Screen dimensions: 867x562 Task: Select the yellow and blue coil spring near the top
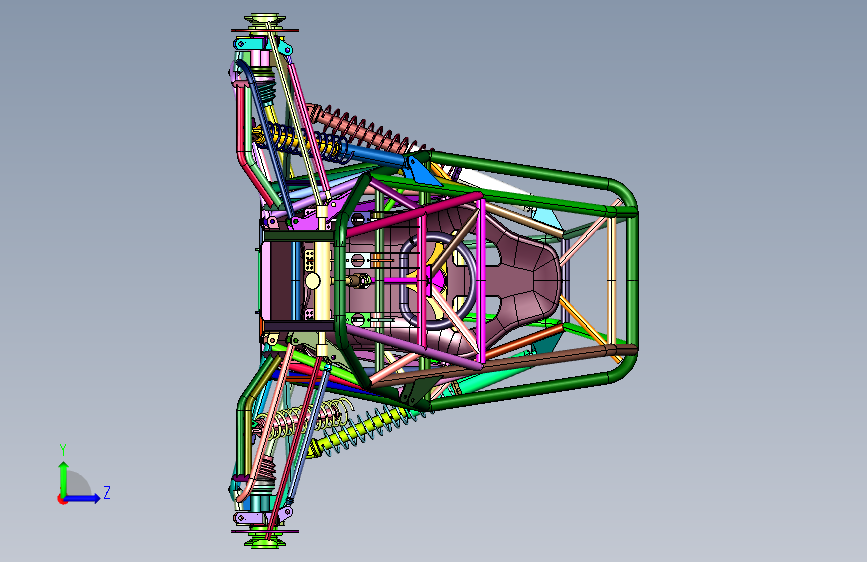click(x=301, y=142)
